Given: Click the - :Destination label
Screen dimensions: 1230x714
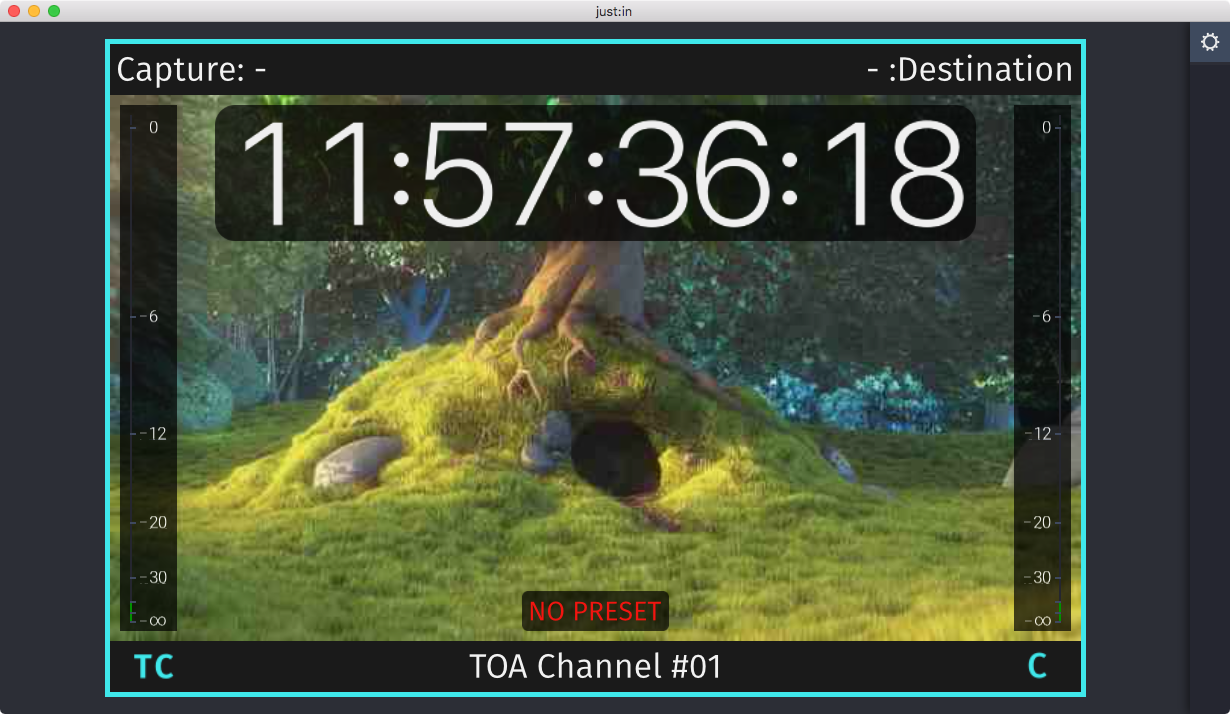Looking at the screenshot, I should pos(969,70).
